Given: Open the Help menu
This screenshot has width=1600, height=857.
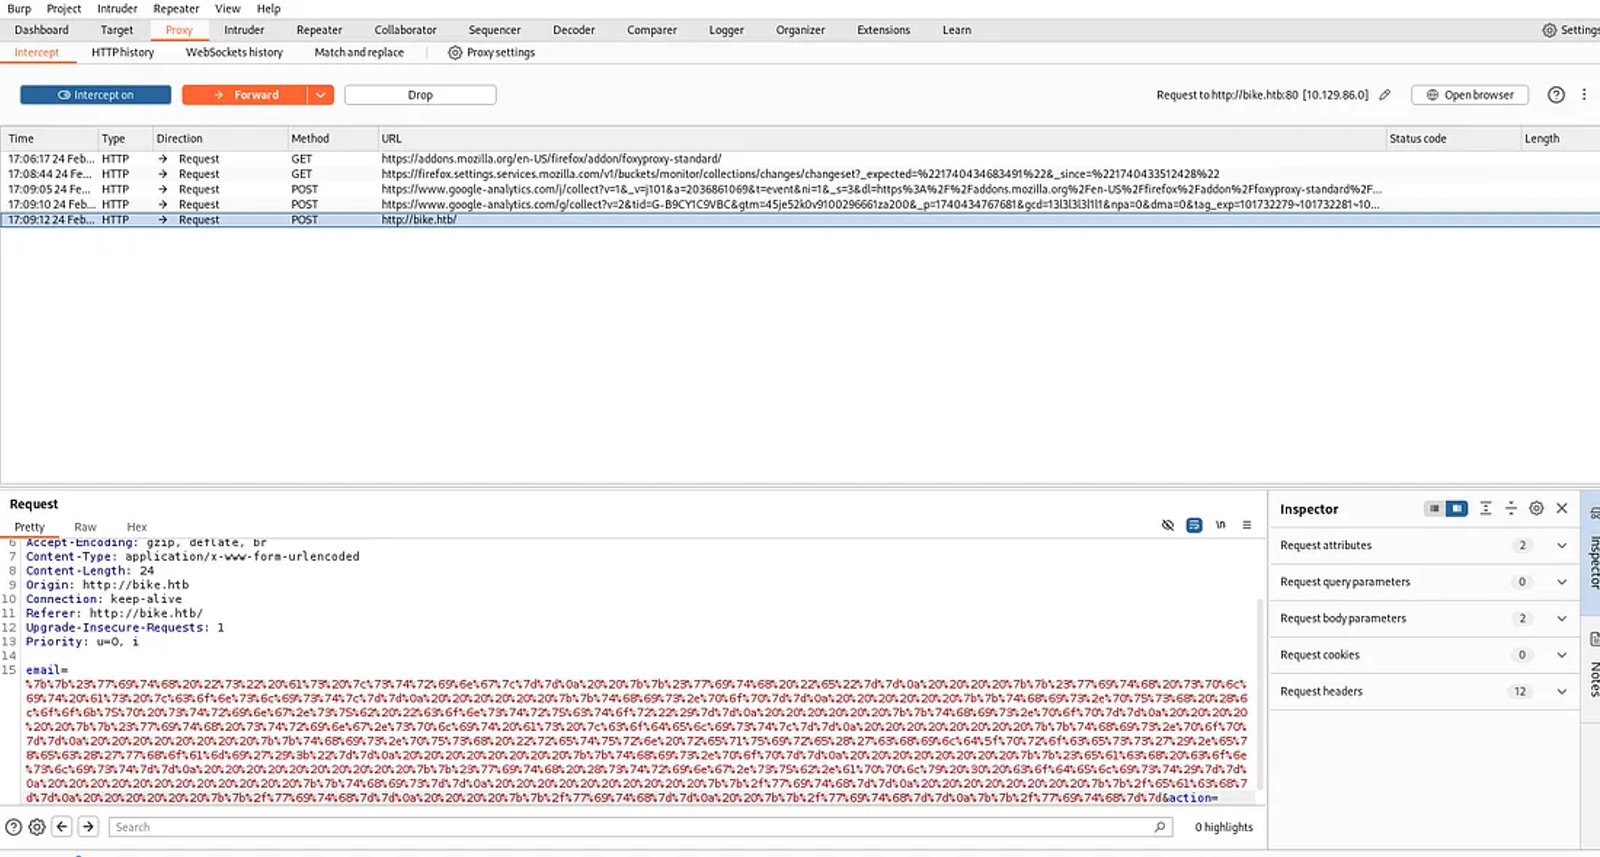Looking at the screenshot, I should tap(269, 9).
